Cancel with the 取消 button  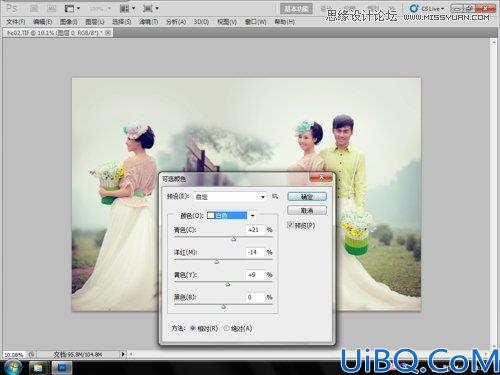(x=307, y=211)
